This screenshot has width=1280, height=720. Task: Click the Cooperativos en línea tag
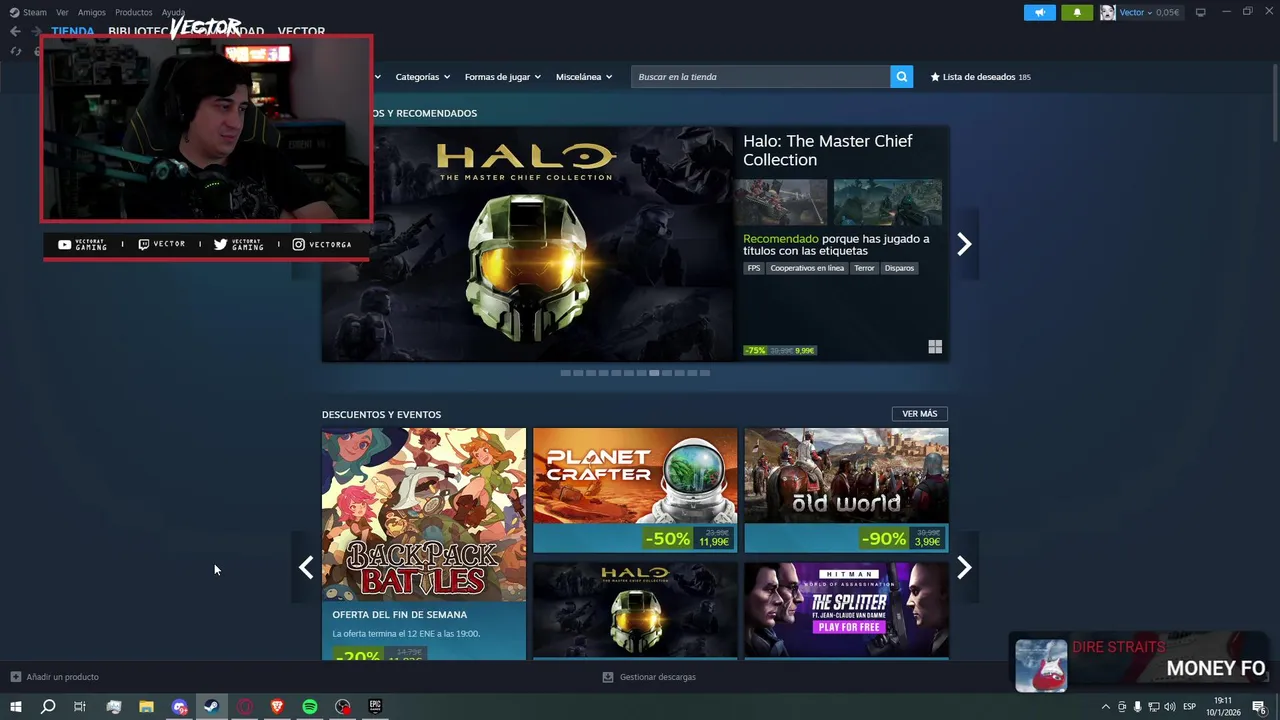[x=807, y=268]
